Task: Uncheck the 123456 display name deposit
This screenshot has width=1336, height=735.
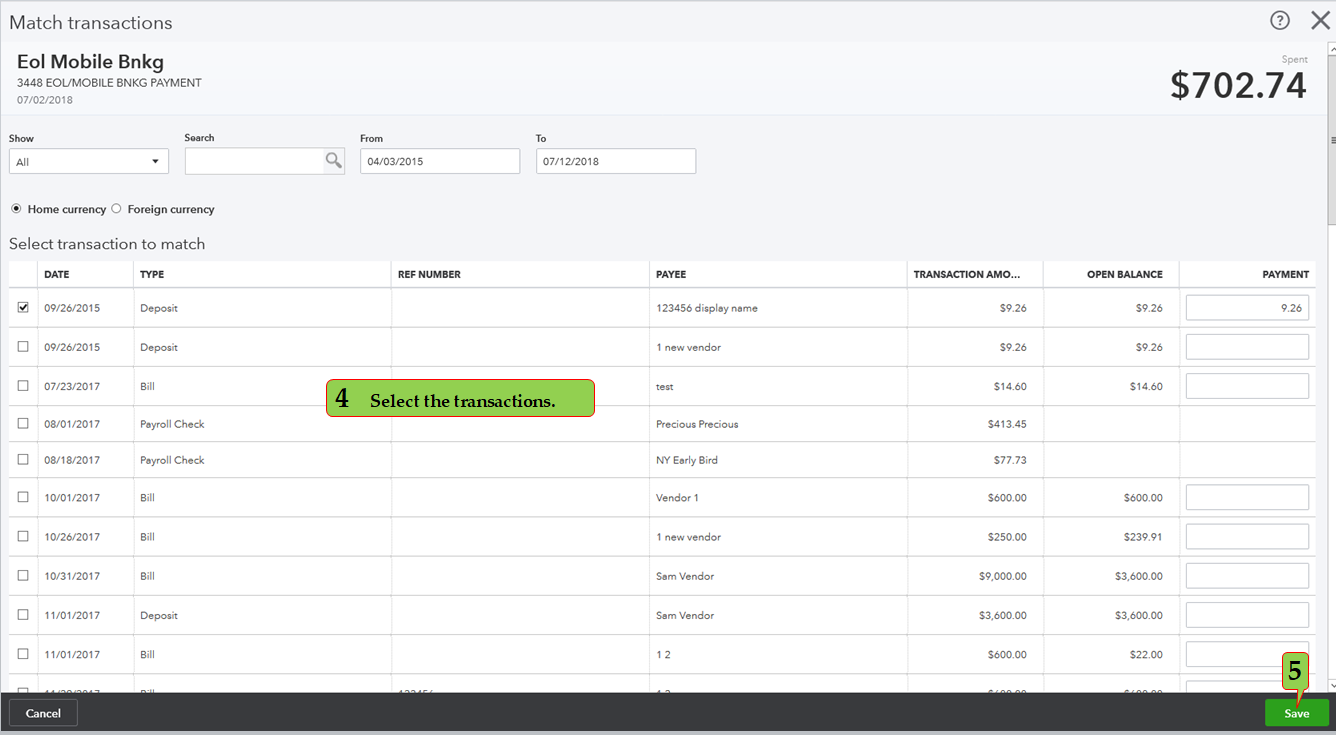Action: pyautogui.click(x=22, y=307)
